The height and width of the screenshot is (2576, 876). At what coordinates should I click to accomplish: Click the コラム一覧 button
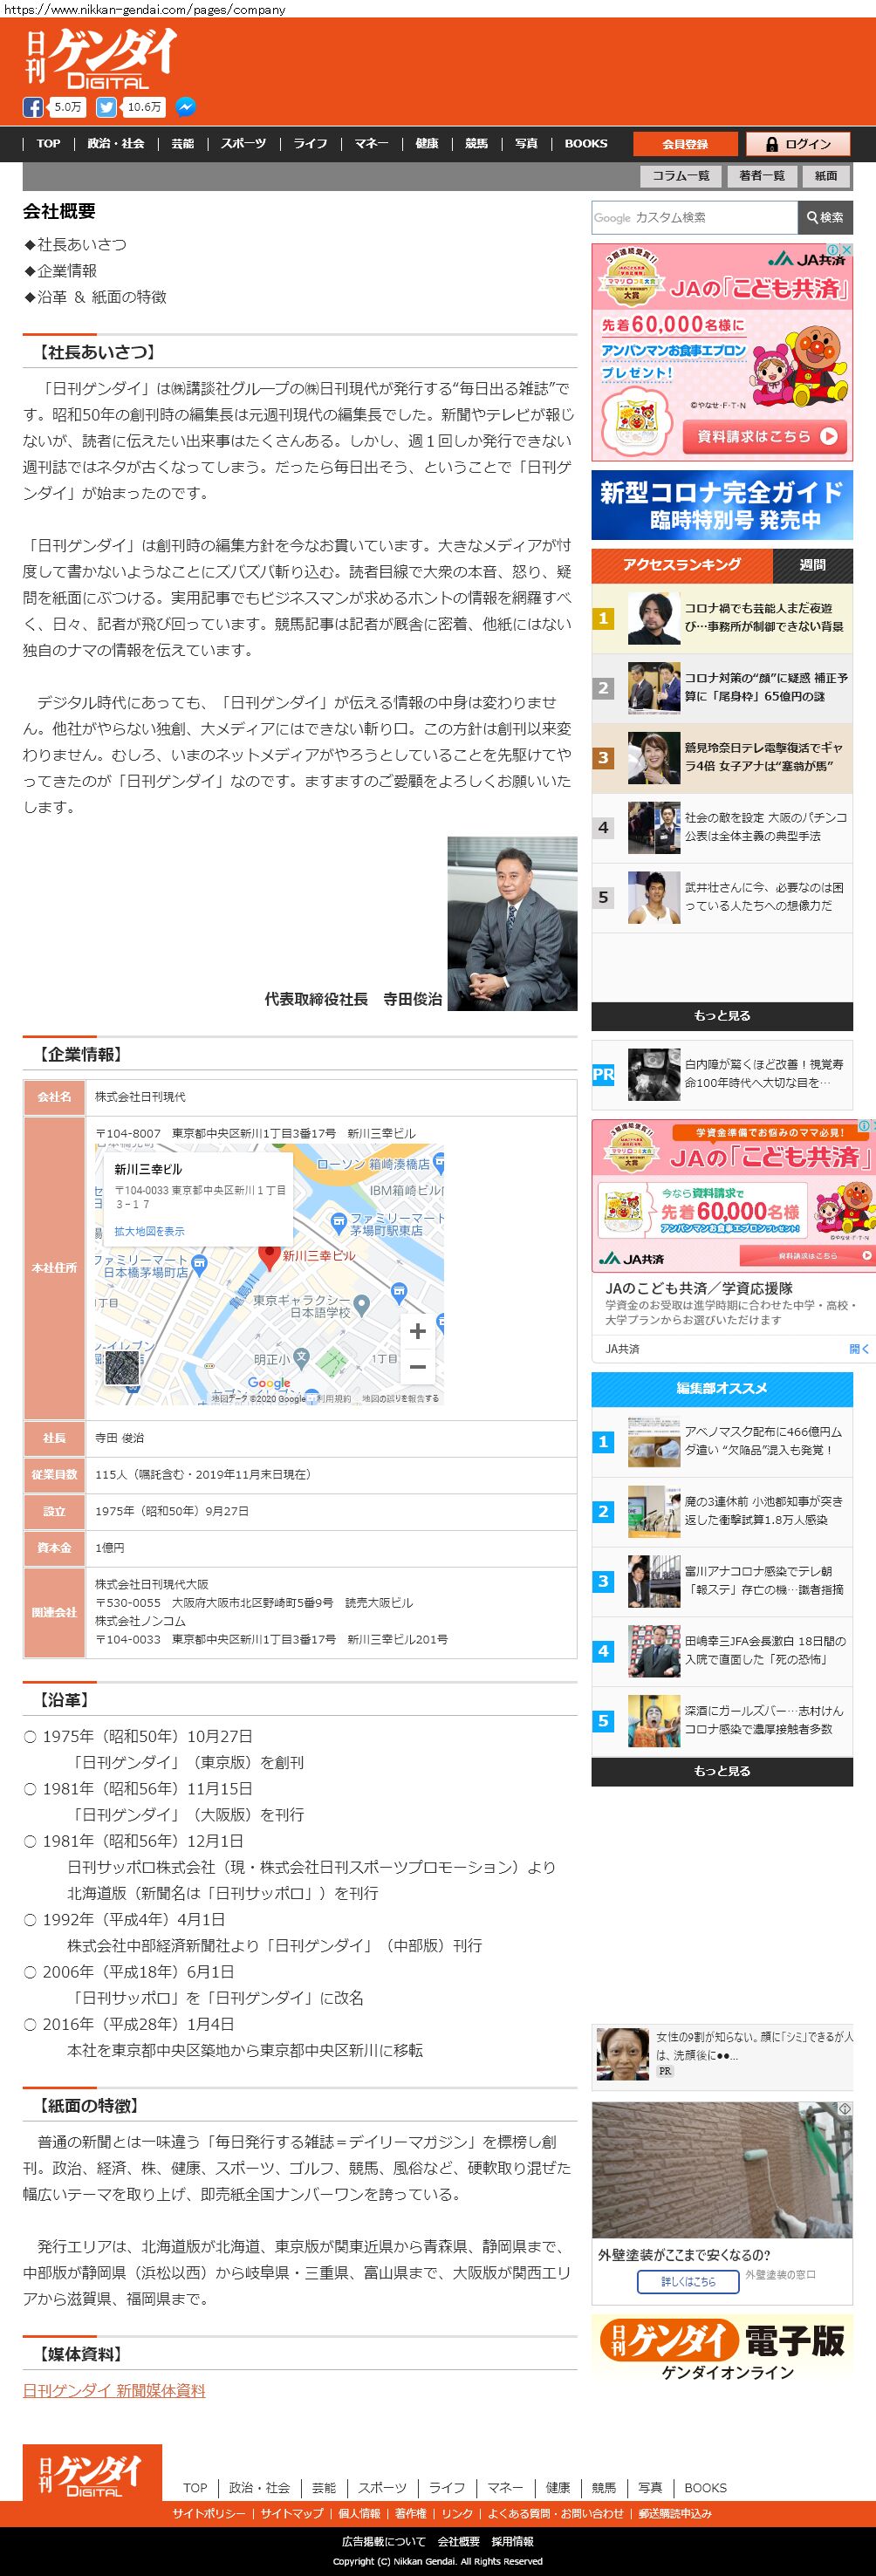(681, 176)
